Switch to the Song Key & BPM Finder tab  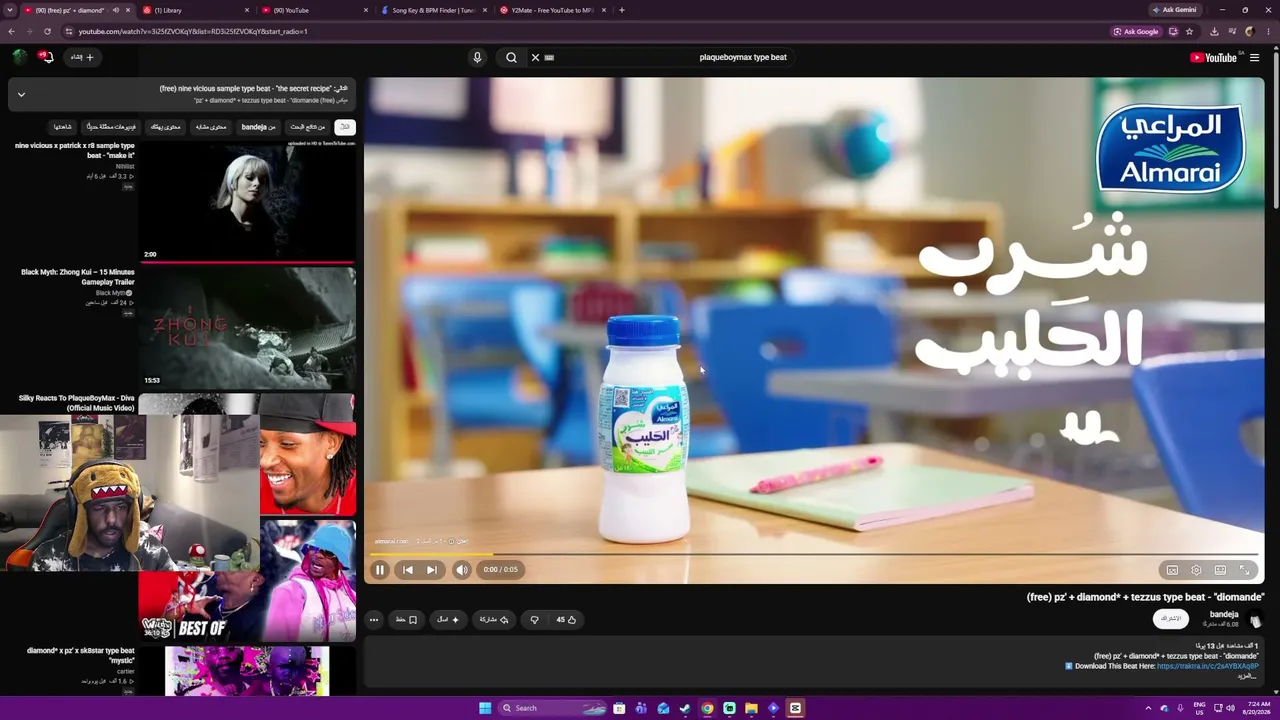coord(433,10)
